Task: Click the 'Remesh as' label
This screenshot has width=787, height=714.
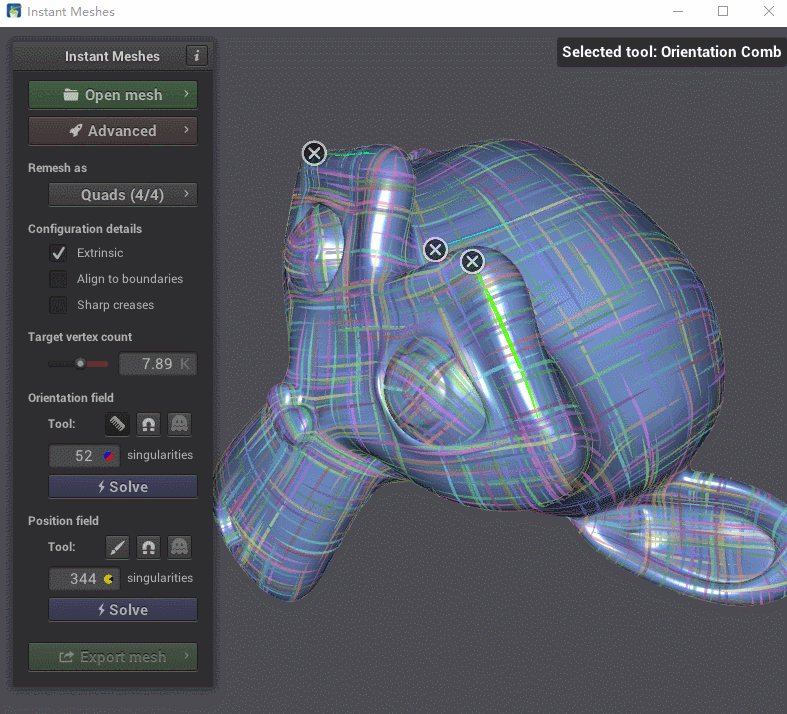Action: [57, 168]
